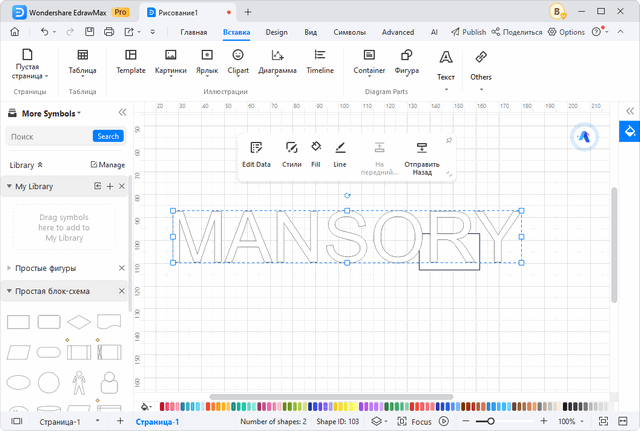
Task: Click Edit Data in the floating toolbar
Action: 256,154
